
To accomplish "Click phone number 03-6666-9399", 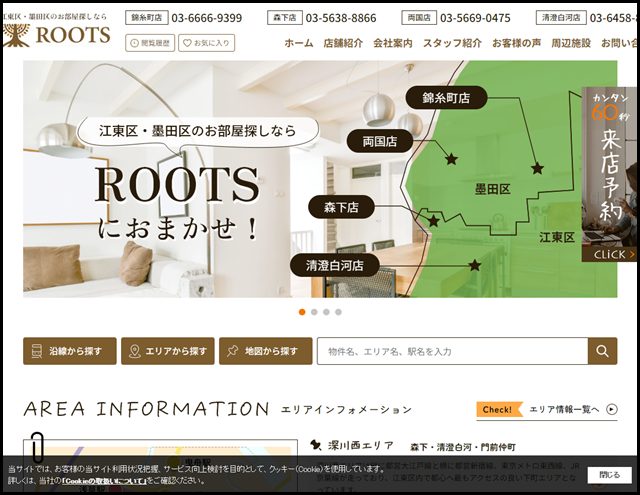I will [x=207, y=18].
